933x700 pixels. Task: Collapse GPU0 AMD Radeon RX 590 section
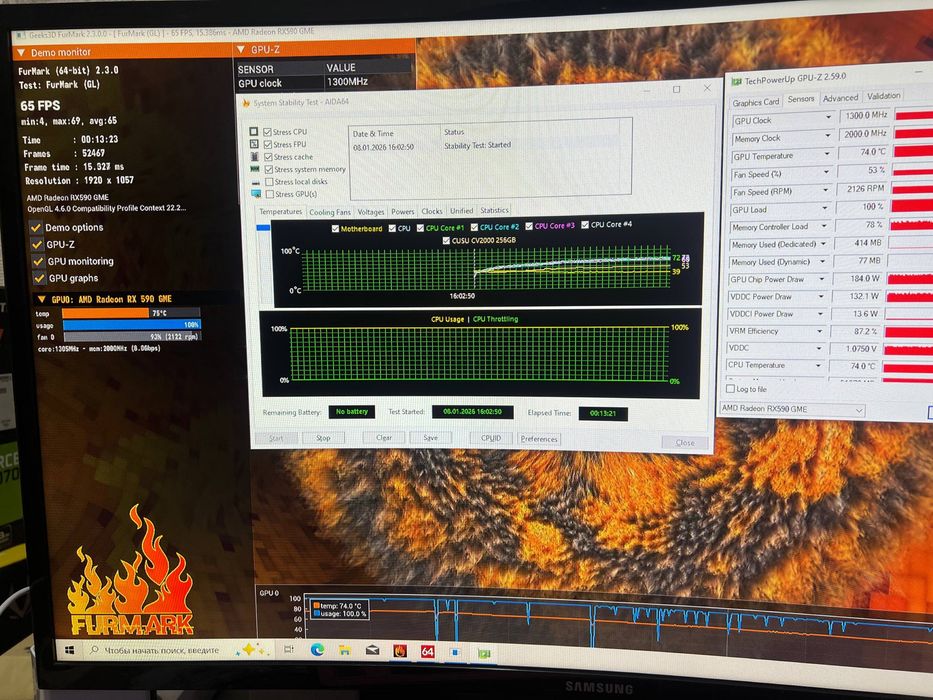coord(42,299)
